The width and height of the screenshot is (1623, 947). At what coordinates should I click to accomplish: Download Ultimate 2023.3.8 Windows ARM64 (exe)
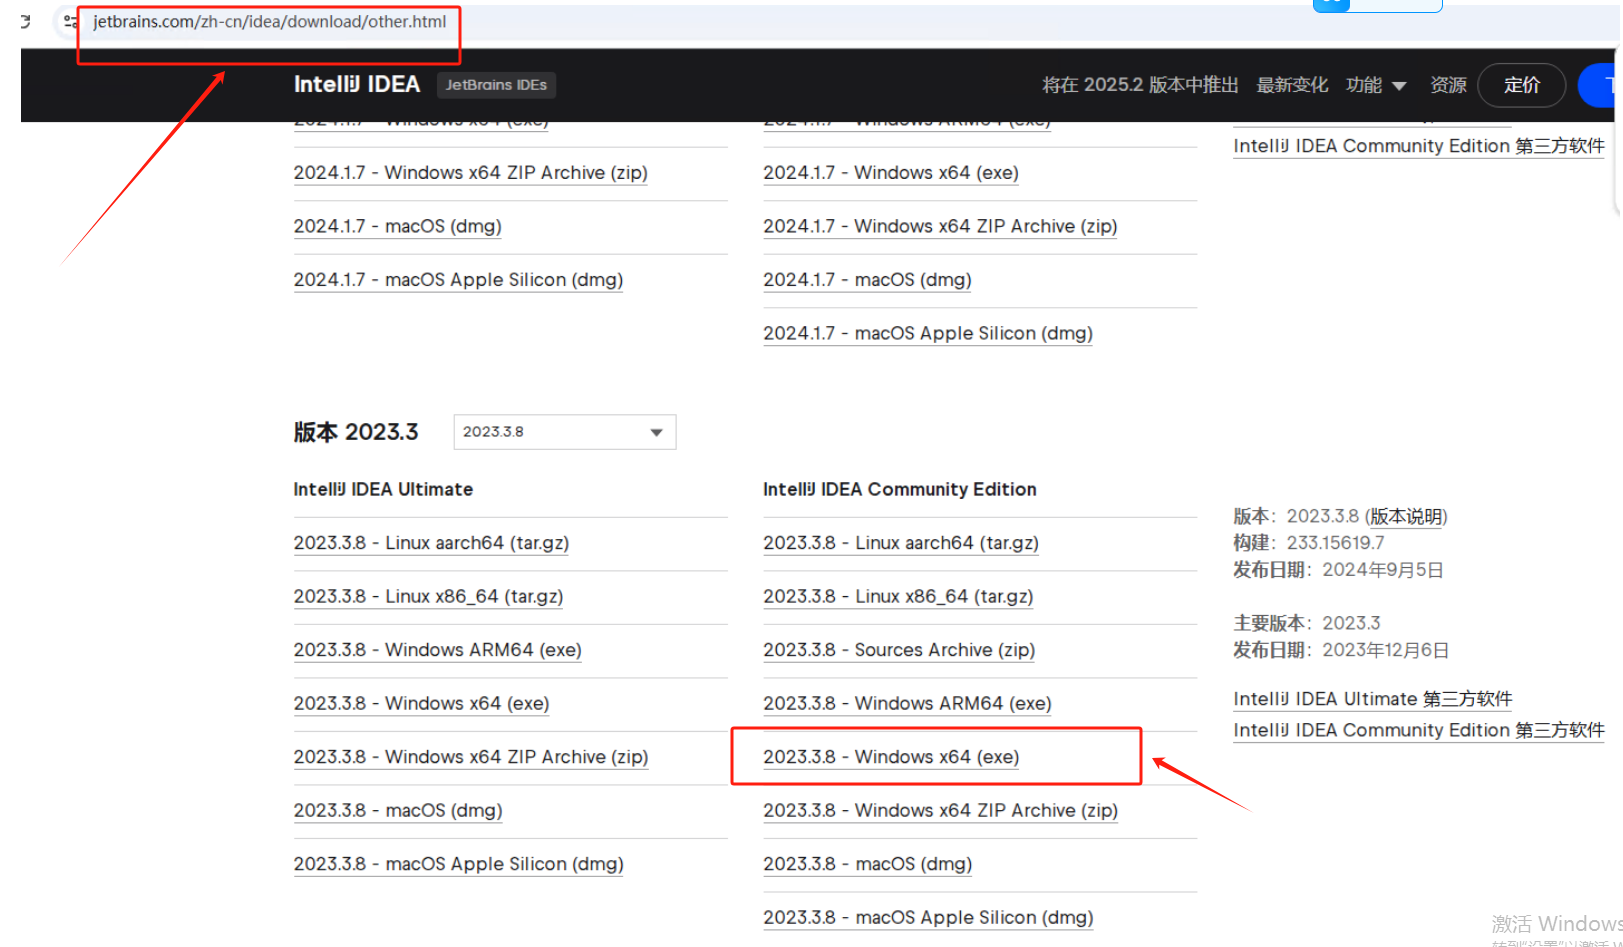click(437, 650)
